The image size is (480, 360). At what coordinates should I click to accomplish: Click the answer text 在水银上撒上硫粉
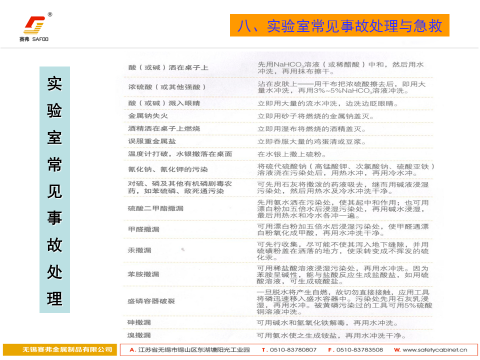[291, 154]
